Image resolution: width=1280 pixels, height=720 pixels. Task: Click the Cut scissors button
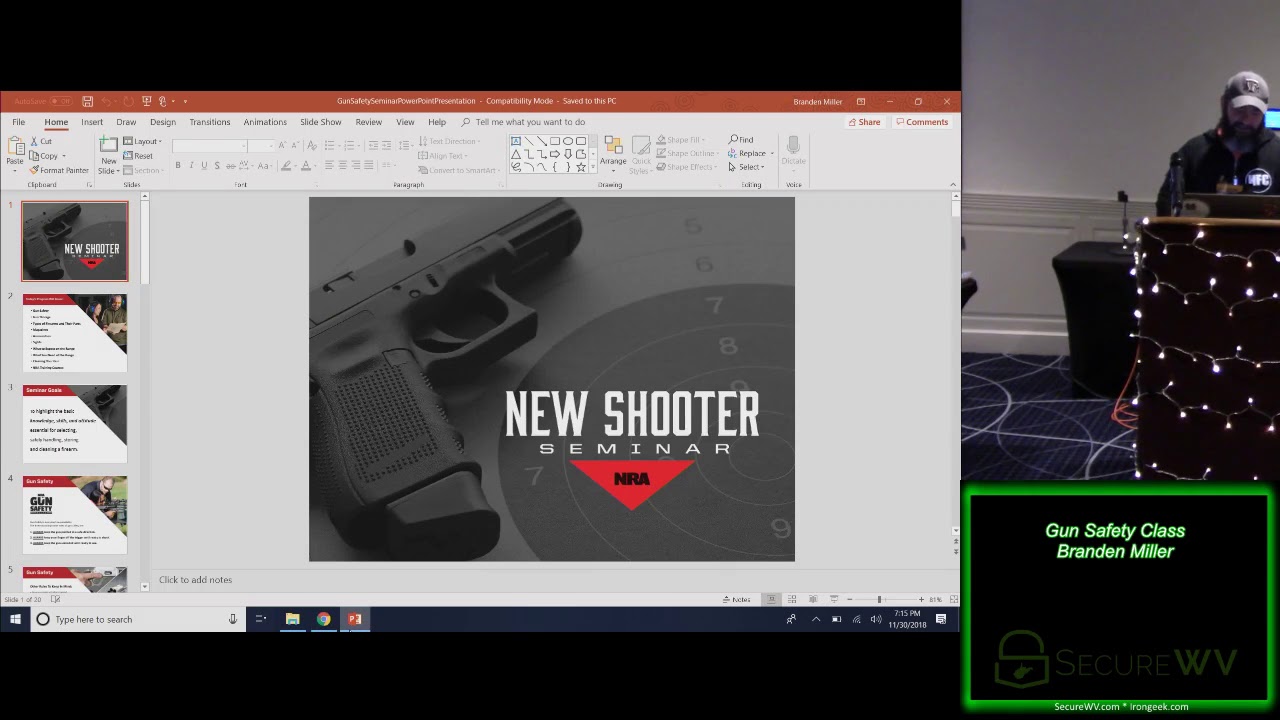(41, 141)
